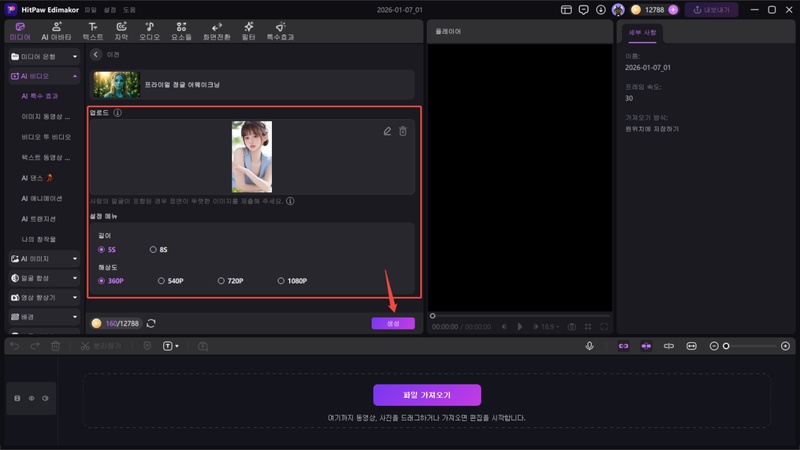Open the 화면전환 (Transitions) tab
This screenshot has height=450, width=800.
point(216,31)
